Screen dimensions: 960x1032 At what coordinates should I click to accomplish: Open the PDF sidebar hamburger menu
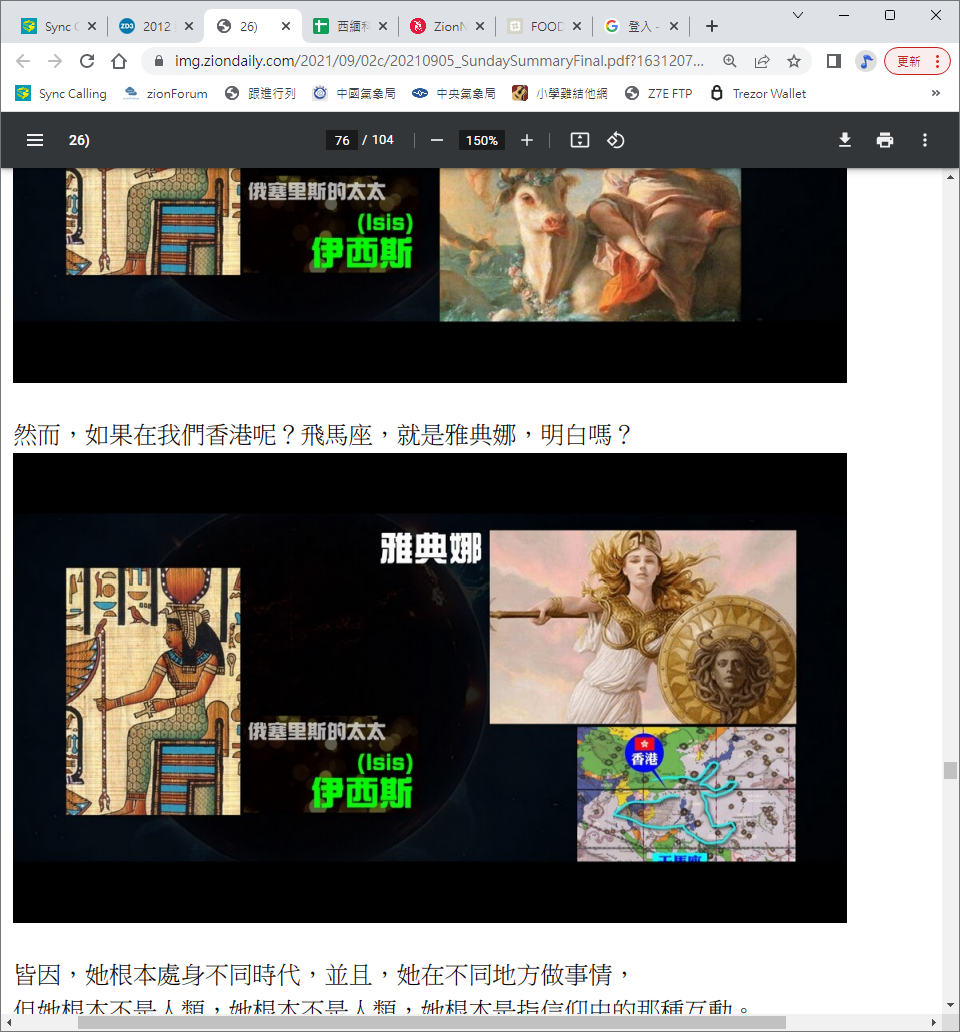(35, 140)
